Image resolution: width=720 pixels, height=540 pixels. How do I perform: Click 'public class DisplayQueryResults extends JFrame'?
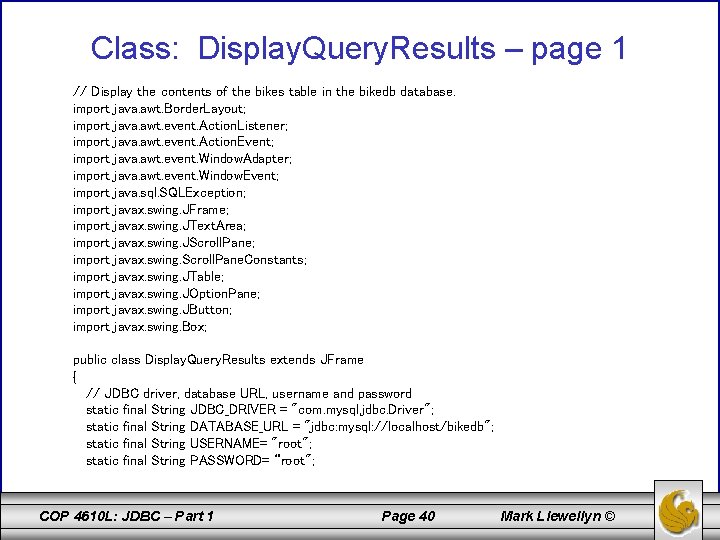(218, 360)
